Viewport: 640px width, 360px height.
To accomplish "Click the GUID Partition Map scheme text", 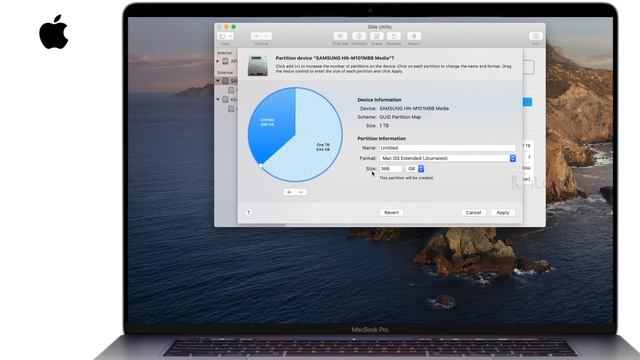I will coord(400,117).
